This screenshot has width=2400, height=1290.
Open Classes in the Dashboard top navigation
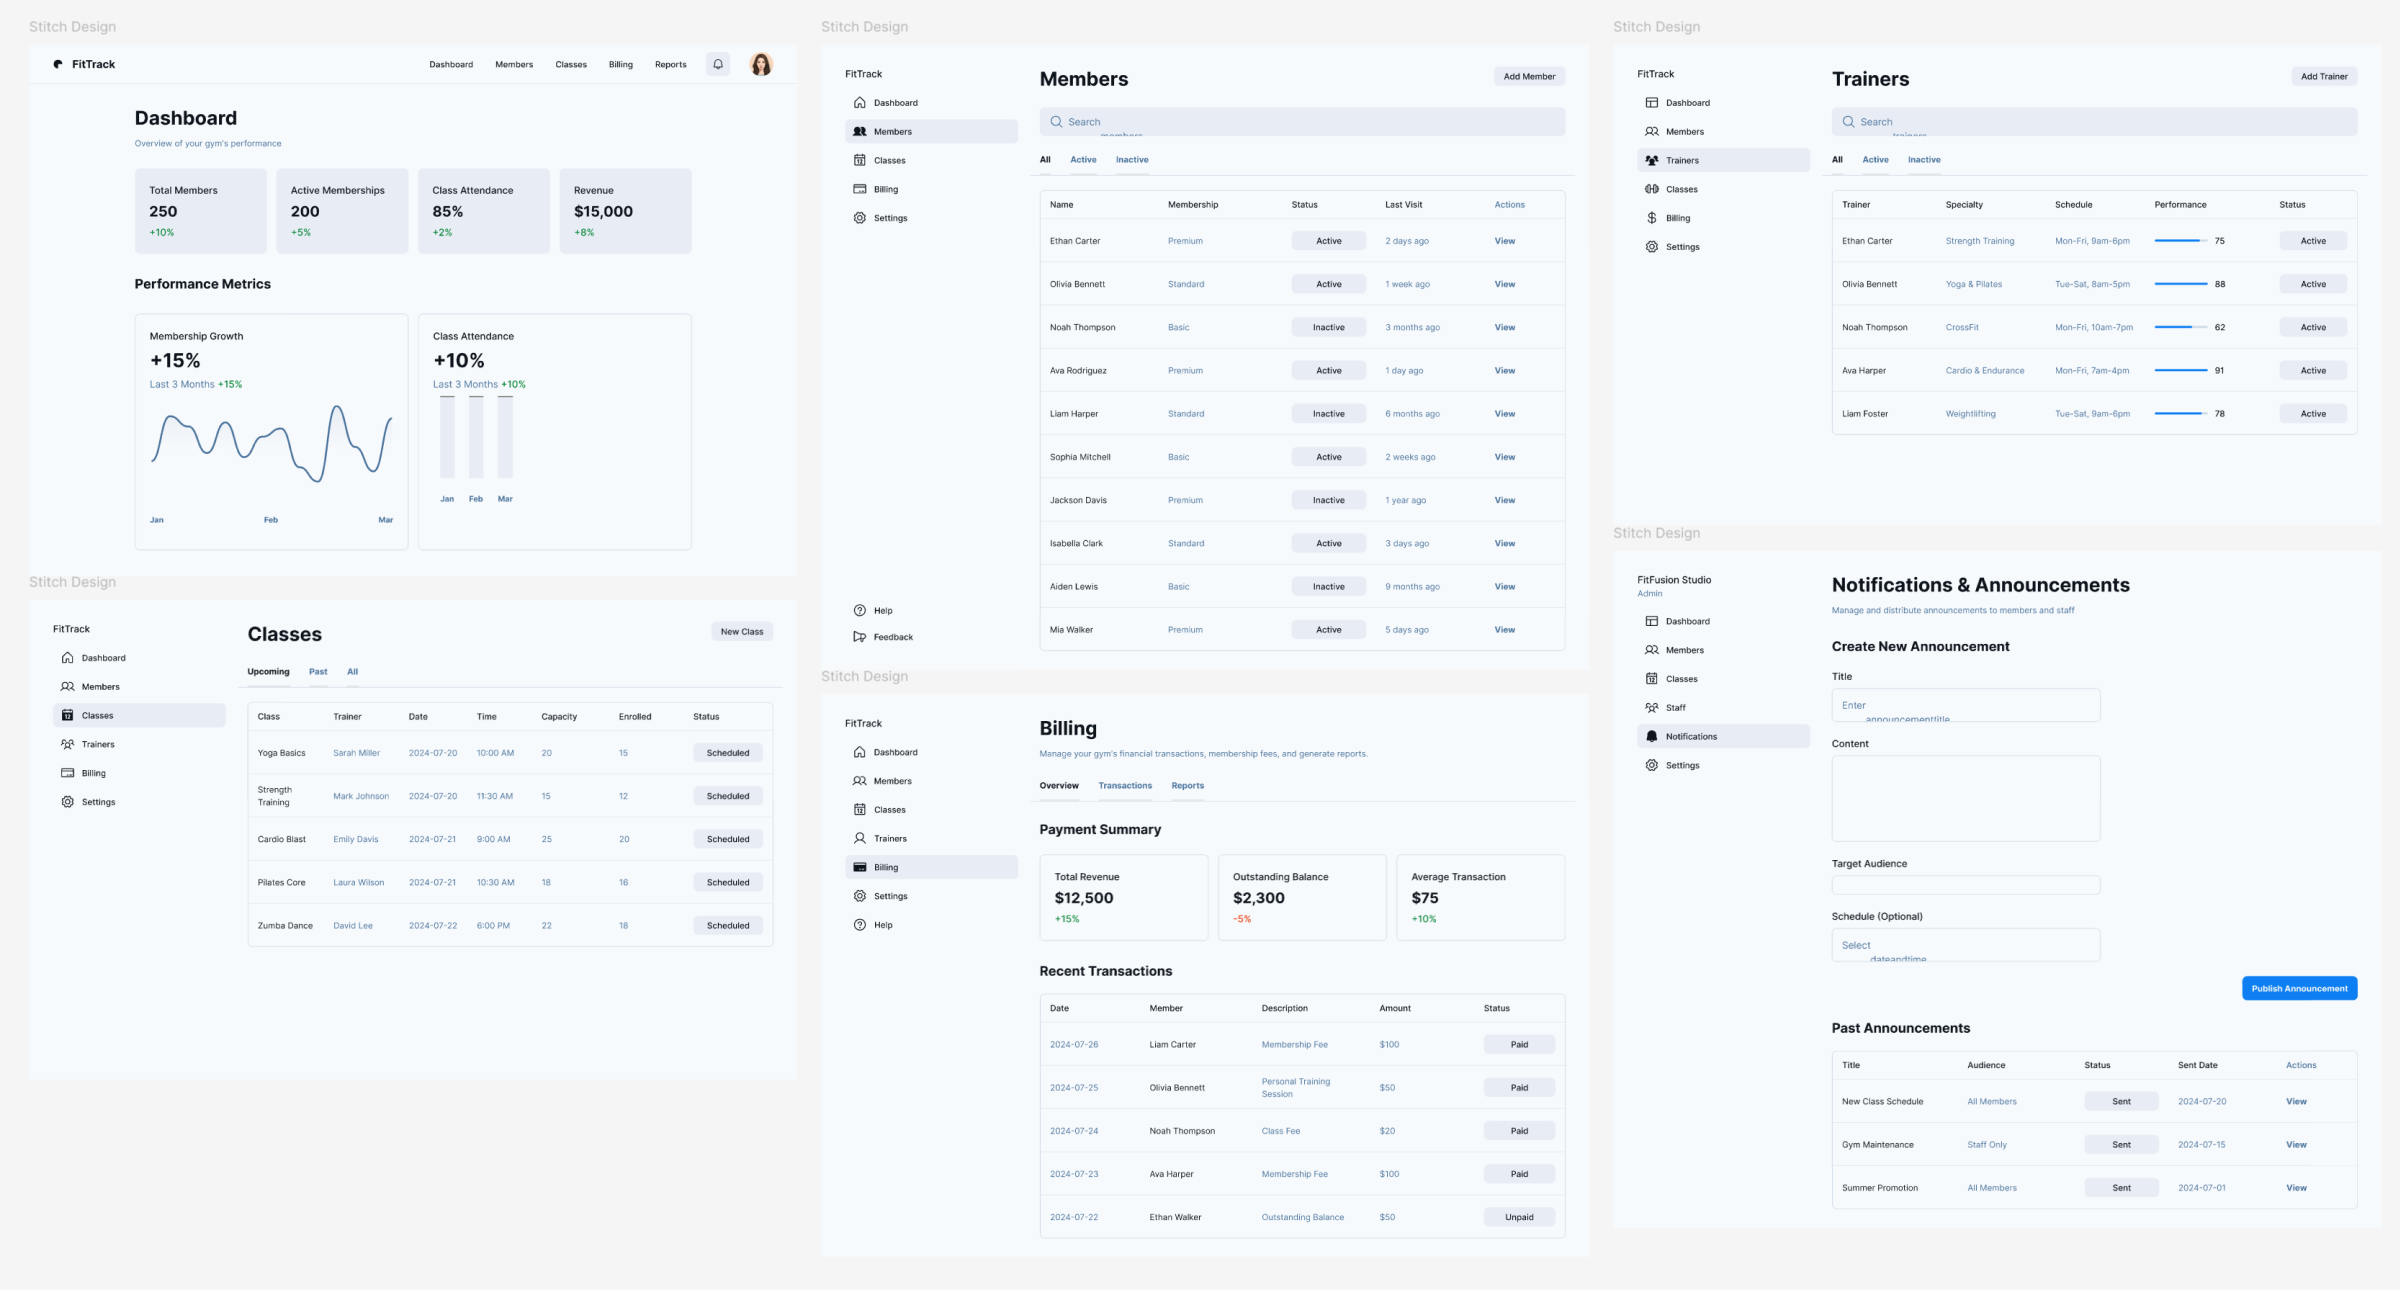(571, 64)
